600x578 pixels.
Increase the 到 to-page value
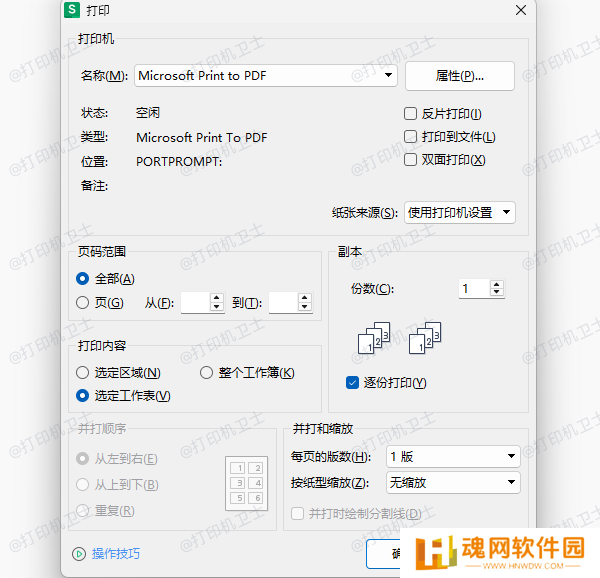tap(305, 298)
